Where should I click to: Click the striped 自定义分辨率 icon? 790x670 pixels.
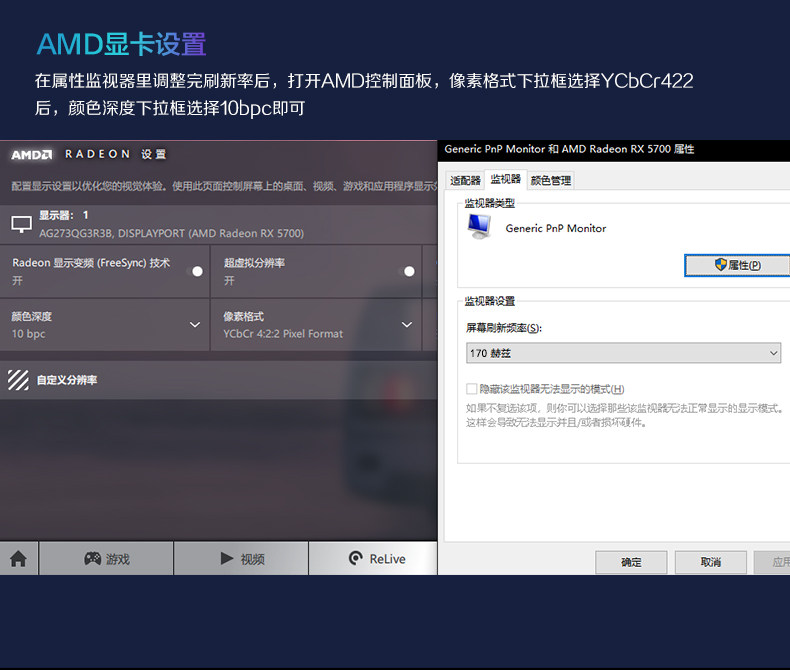coord(18,380)
